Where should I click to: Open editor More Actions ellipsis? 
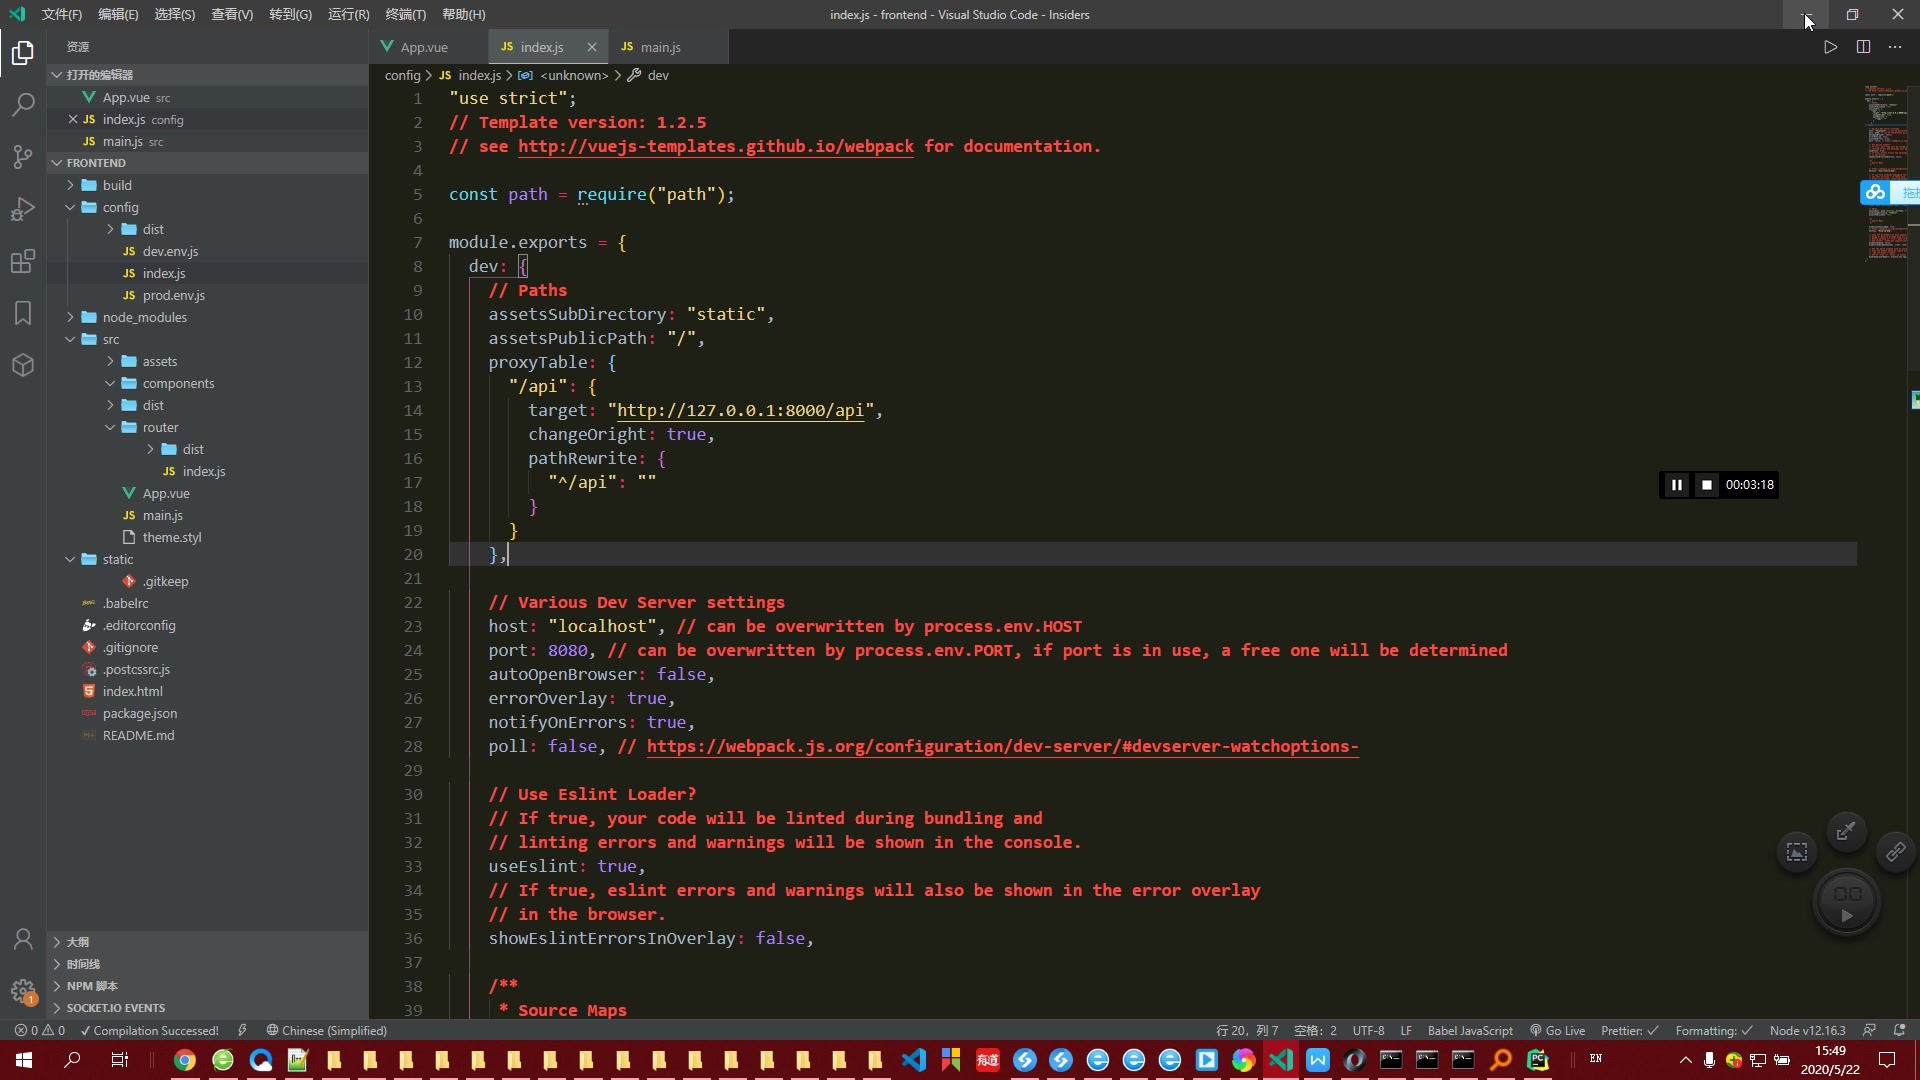(1895, 47)
